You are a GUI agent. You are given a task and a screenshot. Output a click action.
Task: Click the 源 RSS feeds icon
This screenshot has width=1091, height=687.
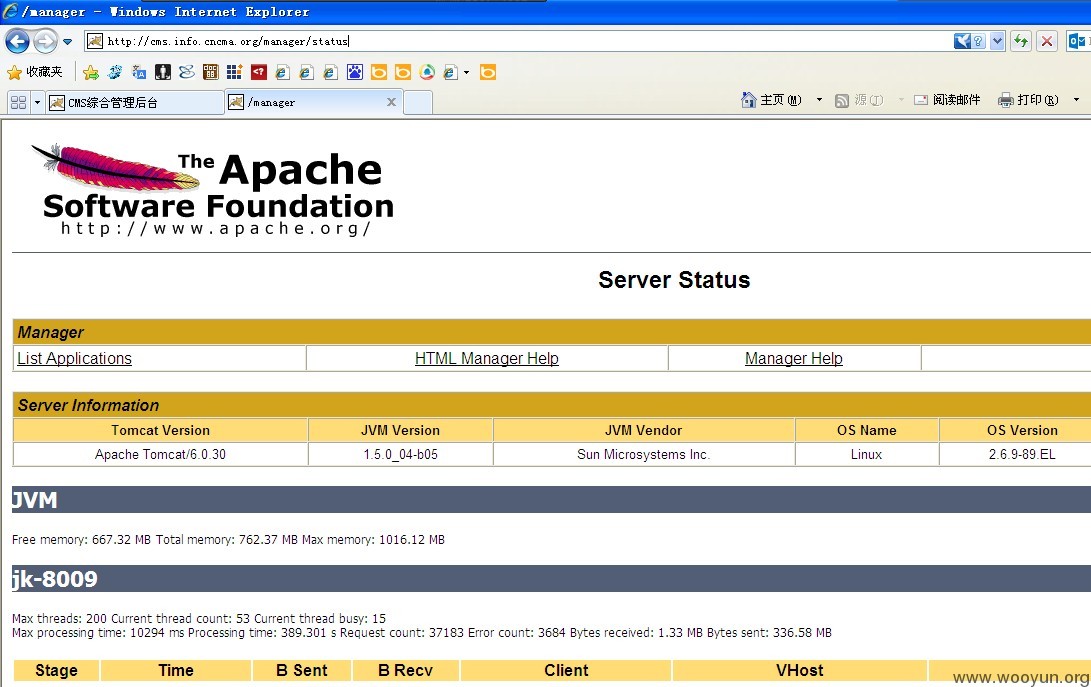842,100
